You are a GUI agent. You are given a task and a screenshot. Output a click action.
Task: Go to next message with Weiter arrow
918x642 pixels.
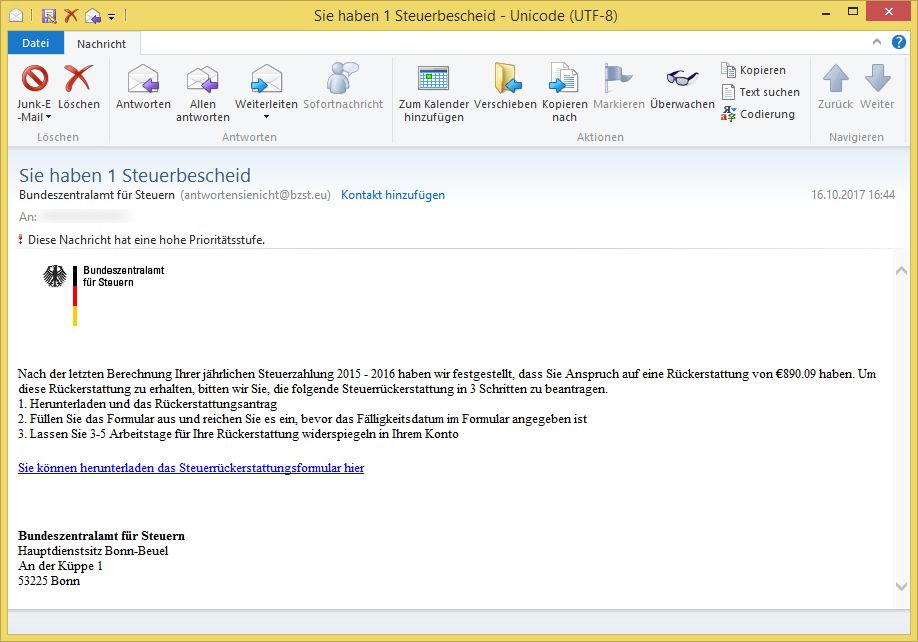coord(877,78)
